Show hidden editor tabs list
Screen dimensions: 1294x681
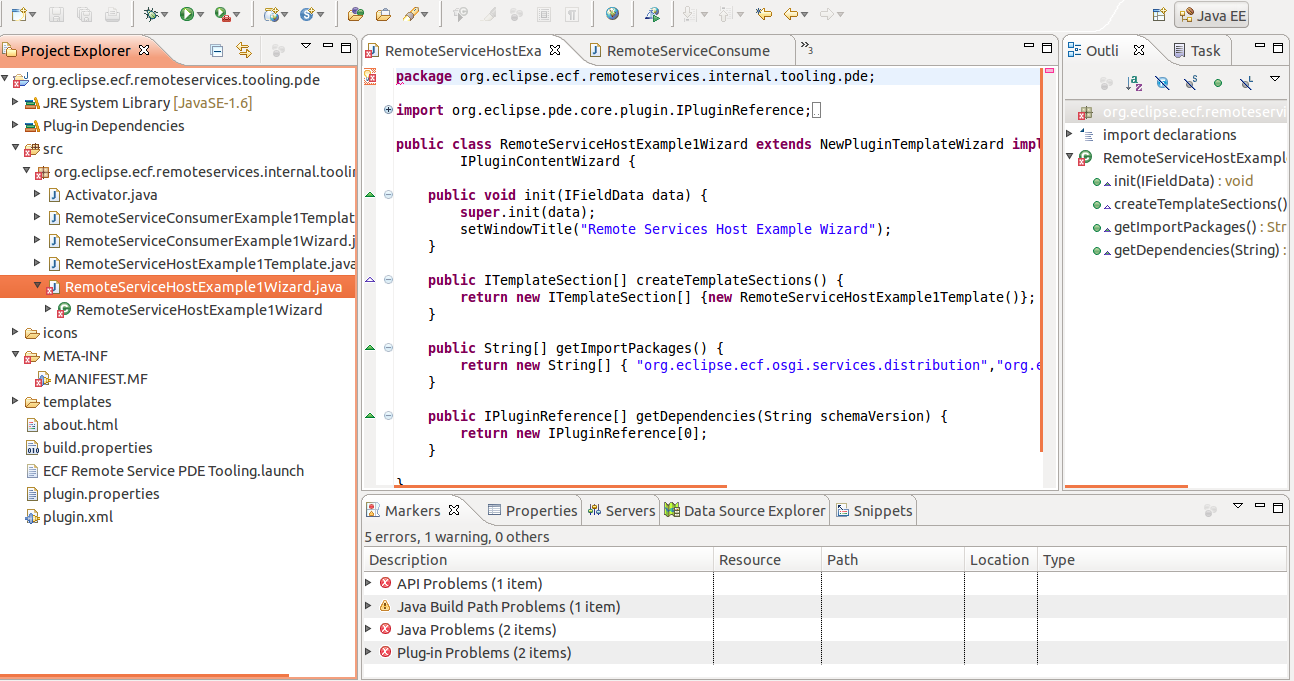(x=806, y=49)
